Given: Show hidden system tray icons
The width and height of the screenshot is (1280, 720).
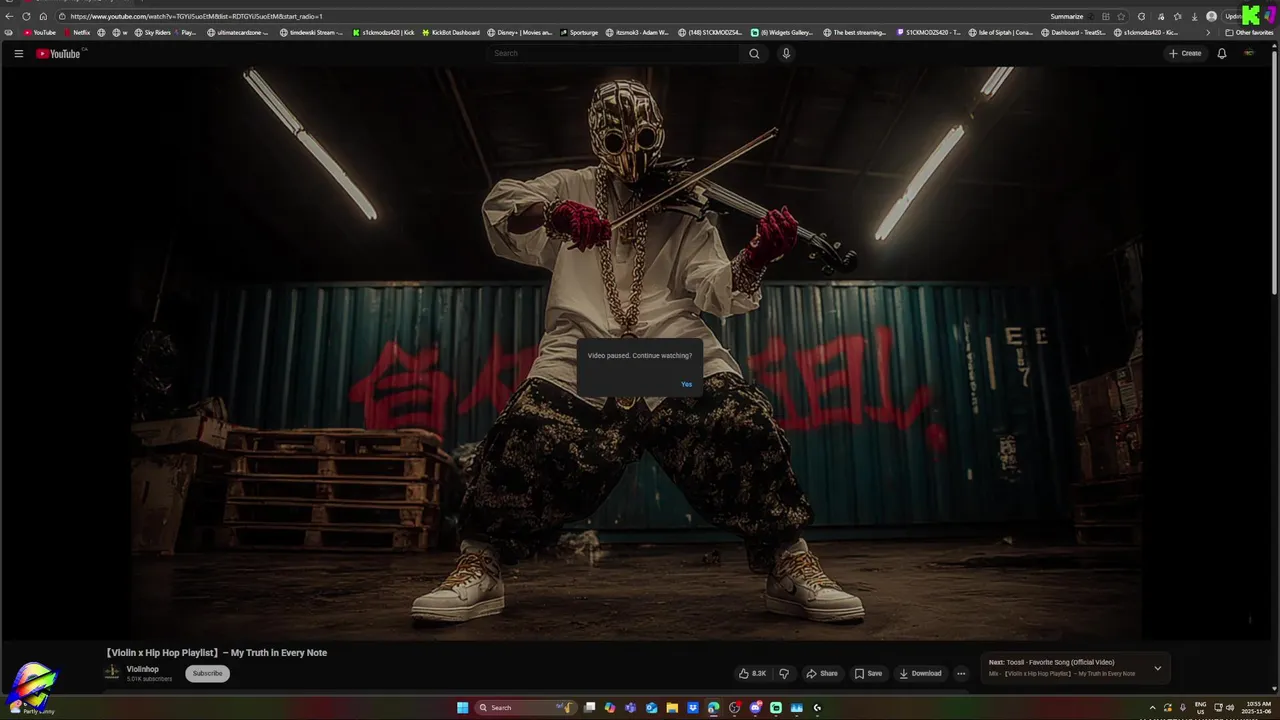Looking at the screenshot, I should (1152, 708).
